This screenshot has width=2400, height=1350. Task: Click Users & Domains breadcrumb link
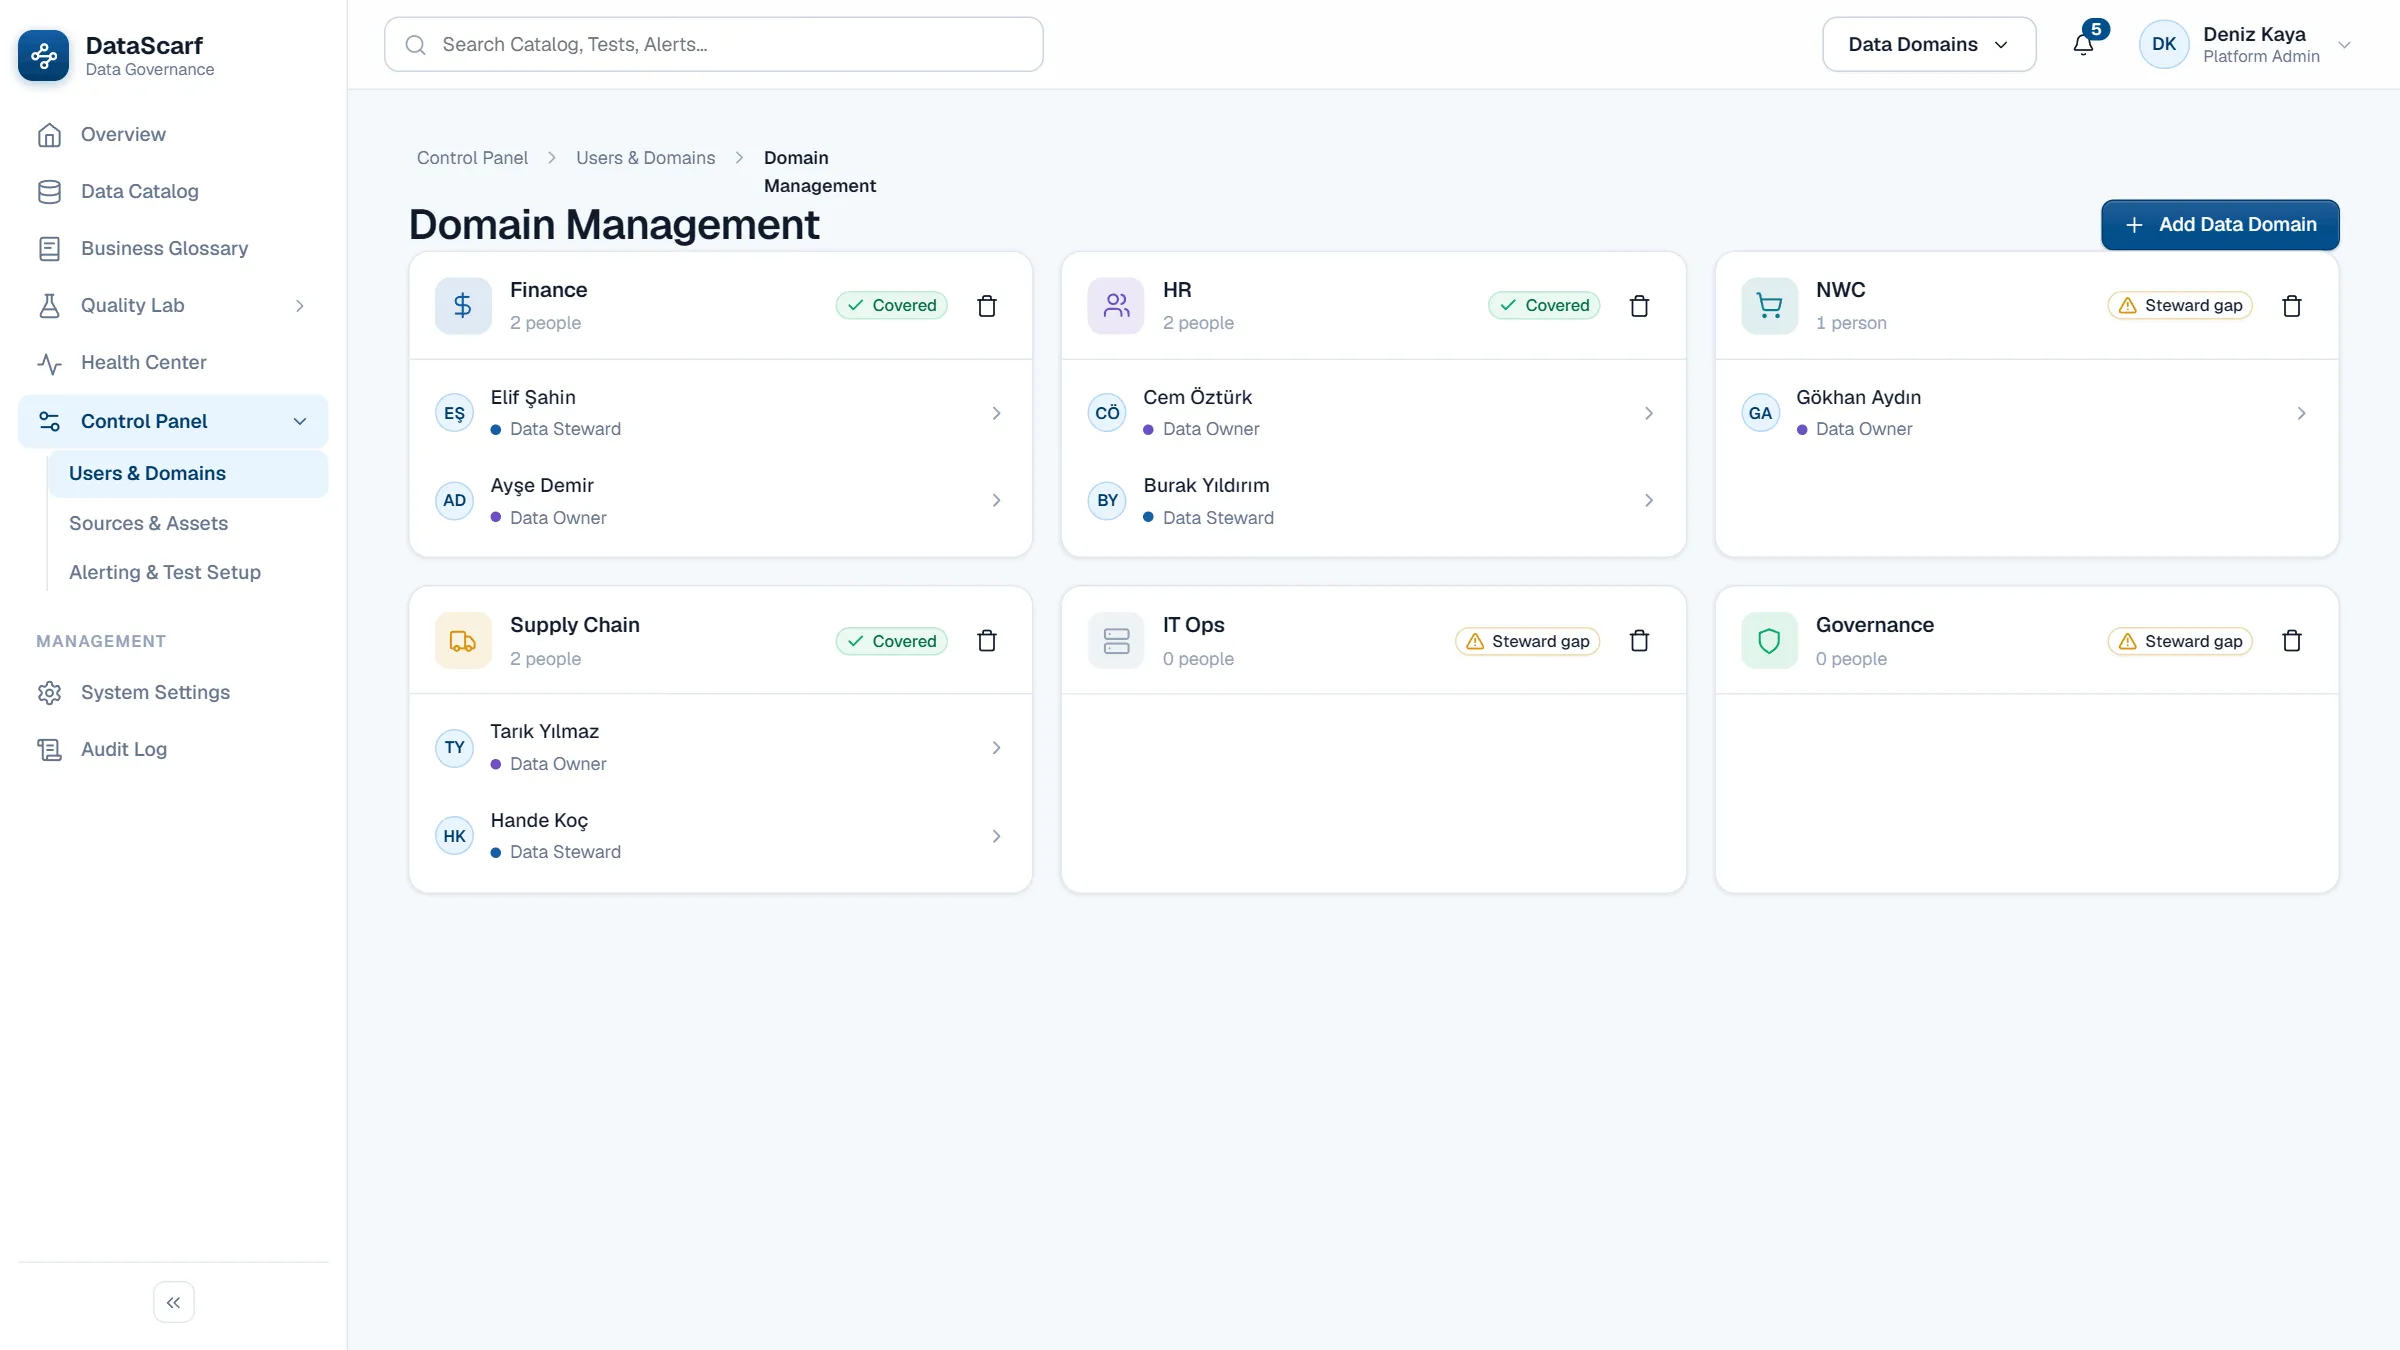coord(645,158)
